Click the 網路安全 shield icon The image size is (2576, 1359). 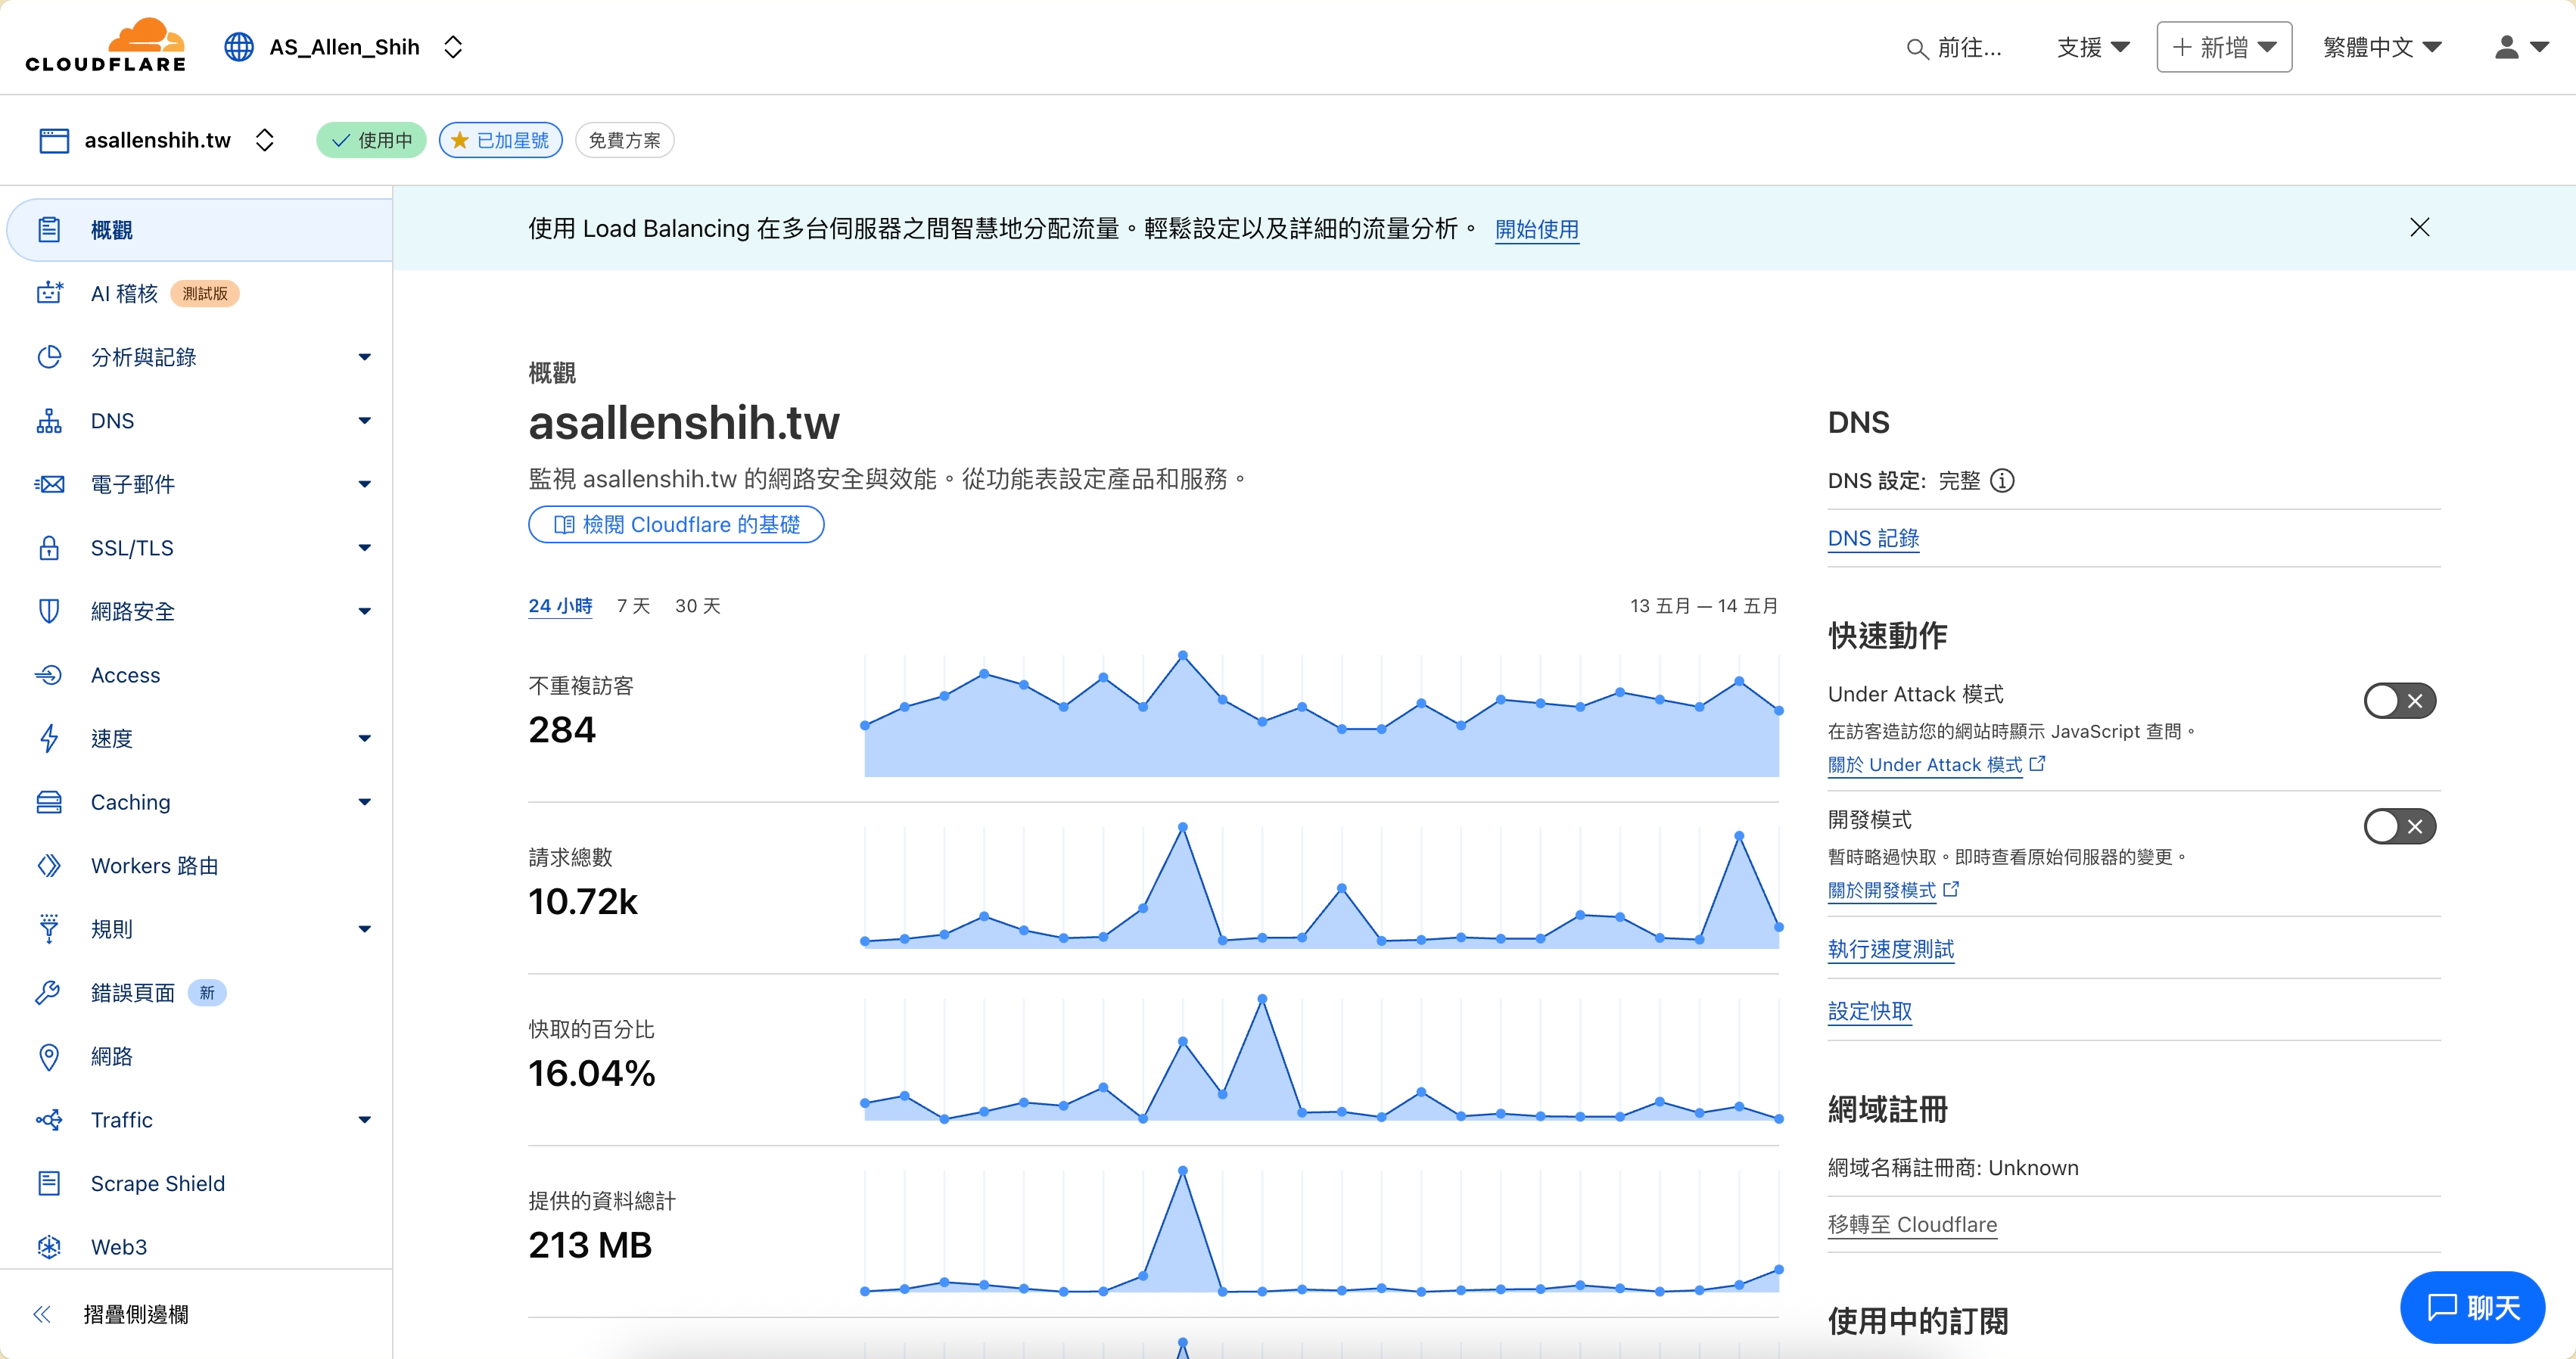pyautogui.click(x=49, y=611)
